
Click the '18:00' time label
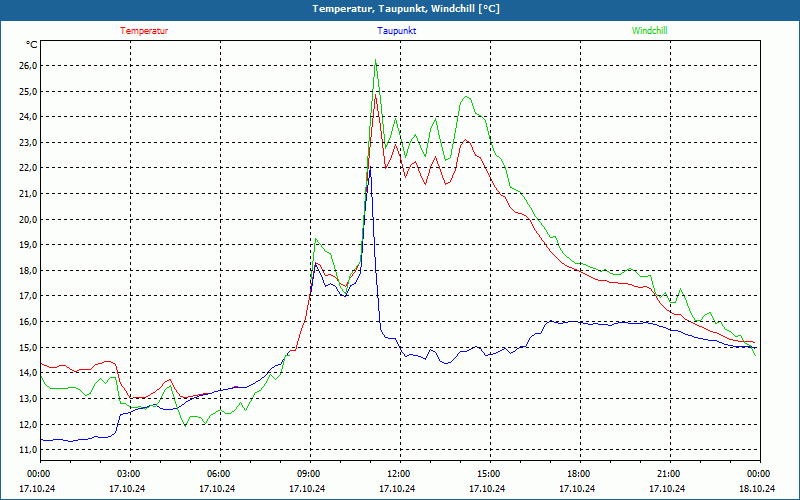click(580, 473)
